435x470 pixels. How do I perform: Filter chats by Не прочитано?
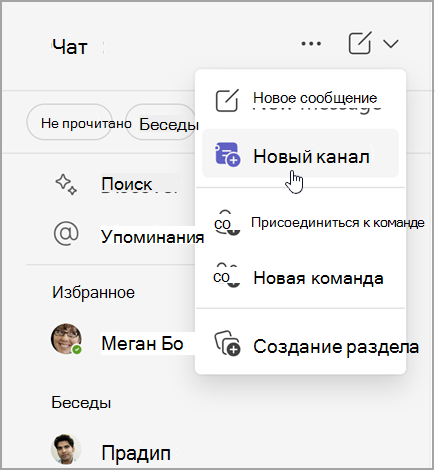(69, 122)
